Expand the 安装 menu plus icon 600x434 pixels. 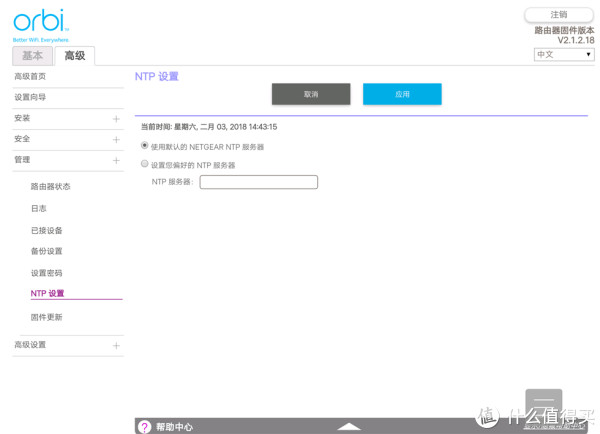coord(116,119)
